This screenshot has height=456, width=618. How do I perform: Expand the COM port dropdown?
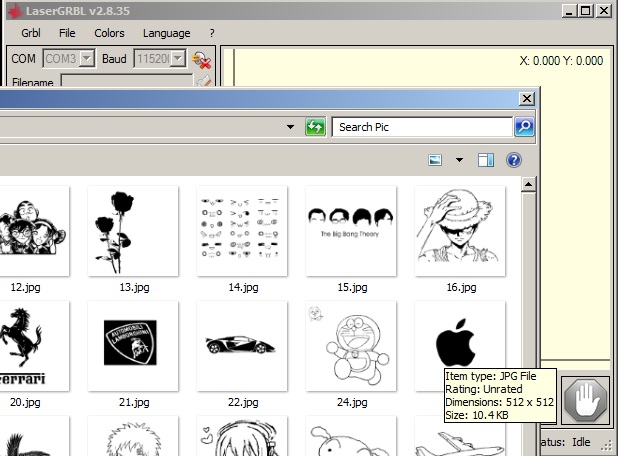click(x=87, y=59)
